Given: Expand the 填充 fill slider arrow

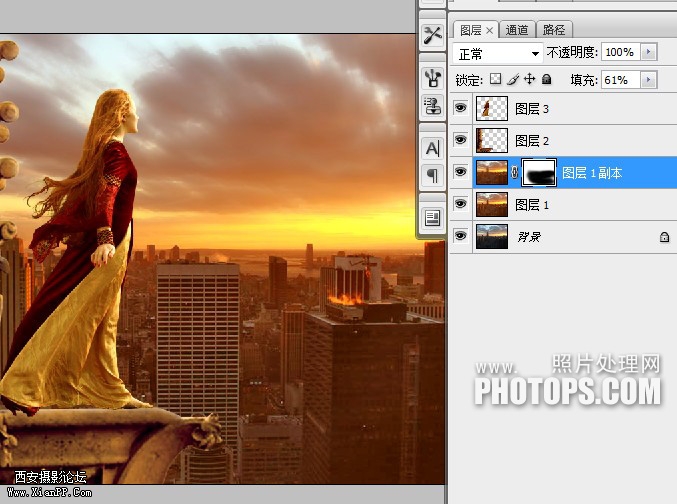Looking at the screenshot, I should [649, 80].
